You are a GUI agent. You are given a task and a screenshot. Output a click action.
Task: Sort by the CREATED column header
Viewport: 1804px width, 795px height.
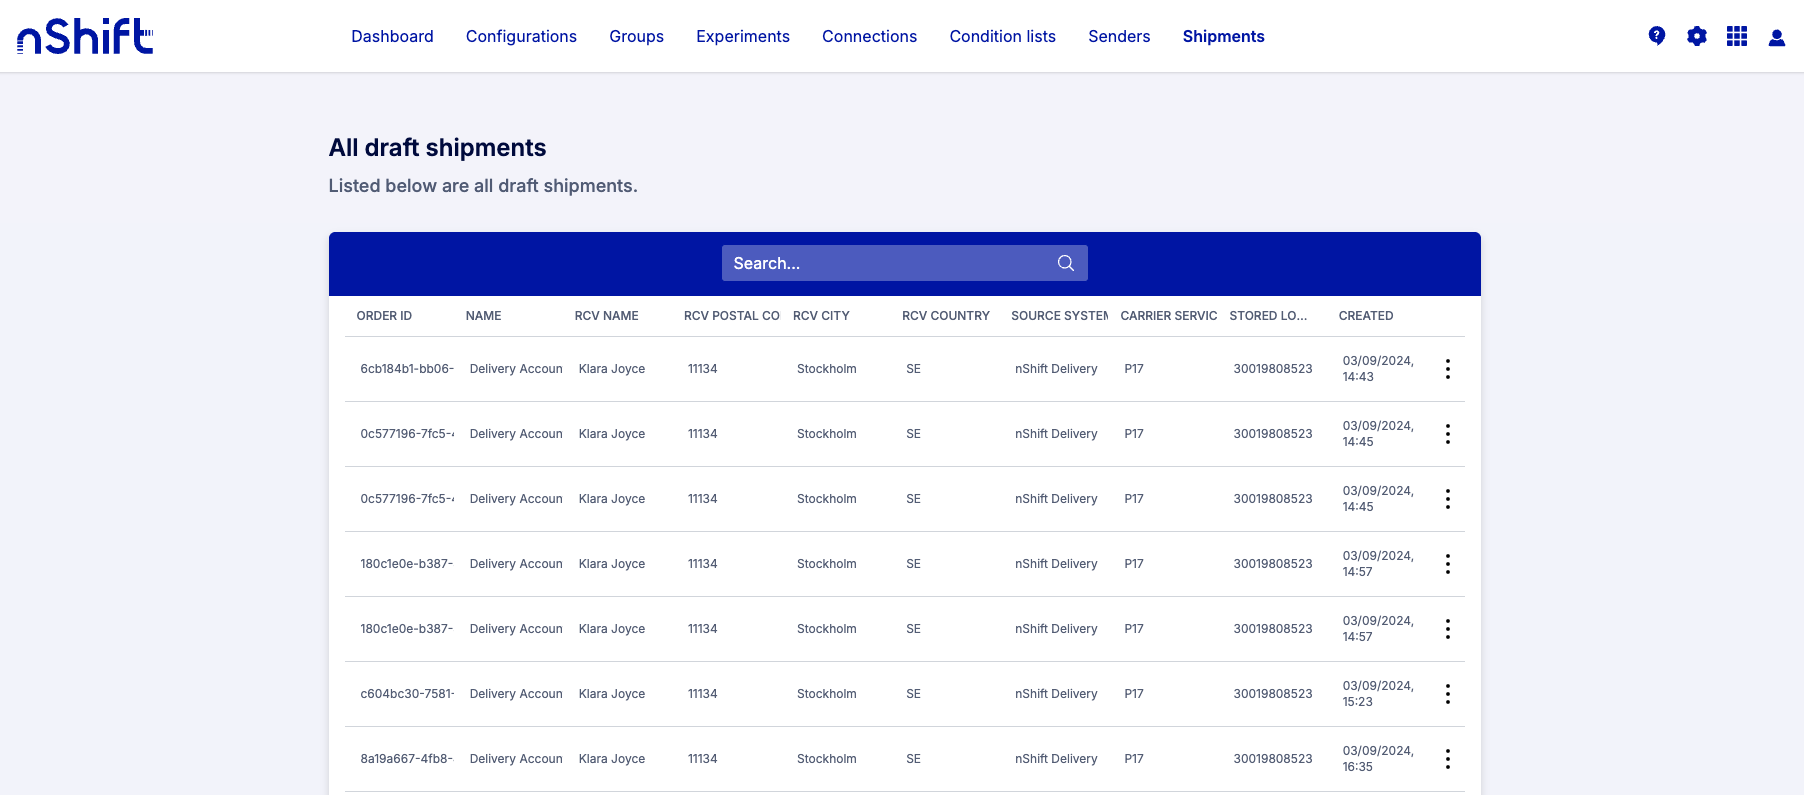[x=1365, y=316]
